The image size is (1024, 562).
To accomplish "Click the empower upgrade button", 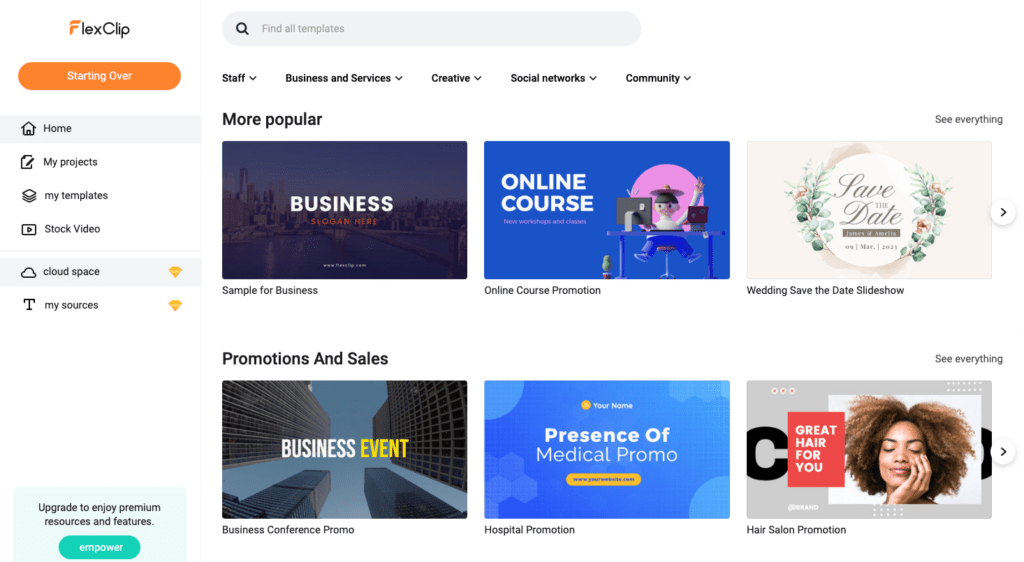I will (x=99, y=547).
